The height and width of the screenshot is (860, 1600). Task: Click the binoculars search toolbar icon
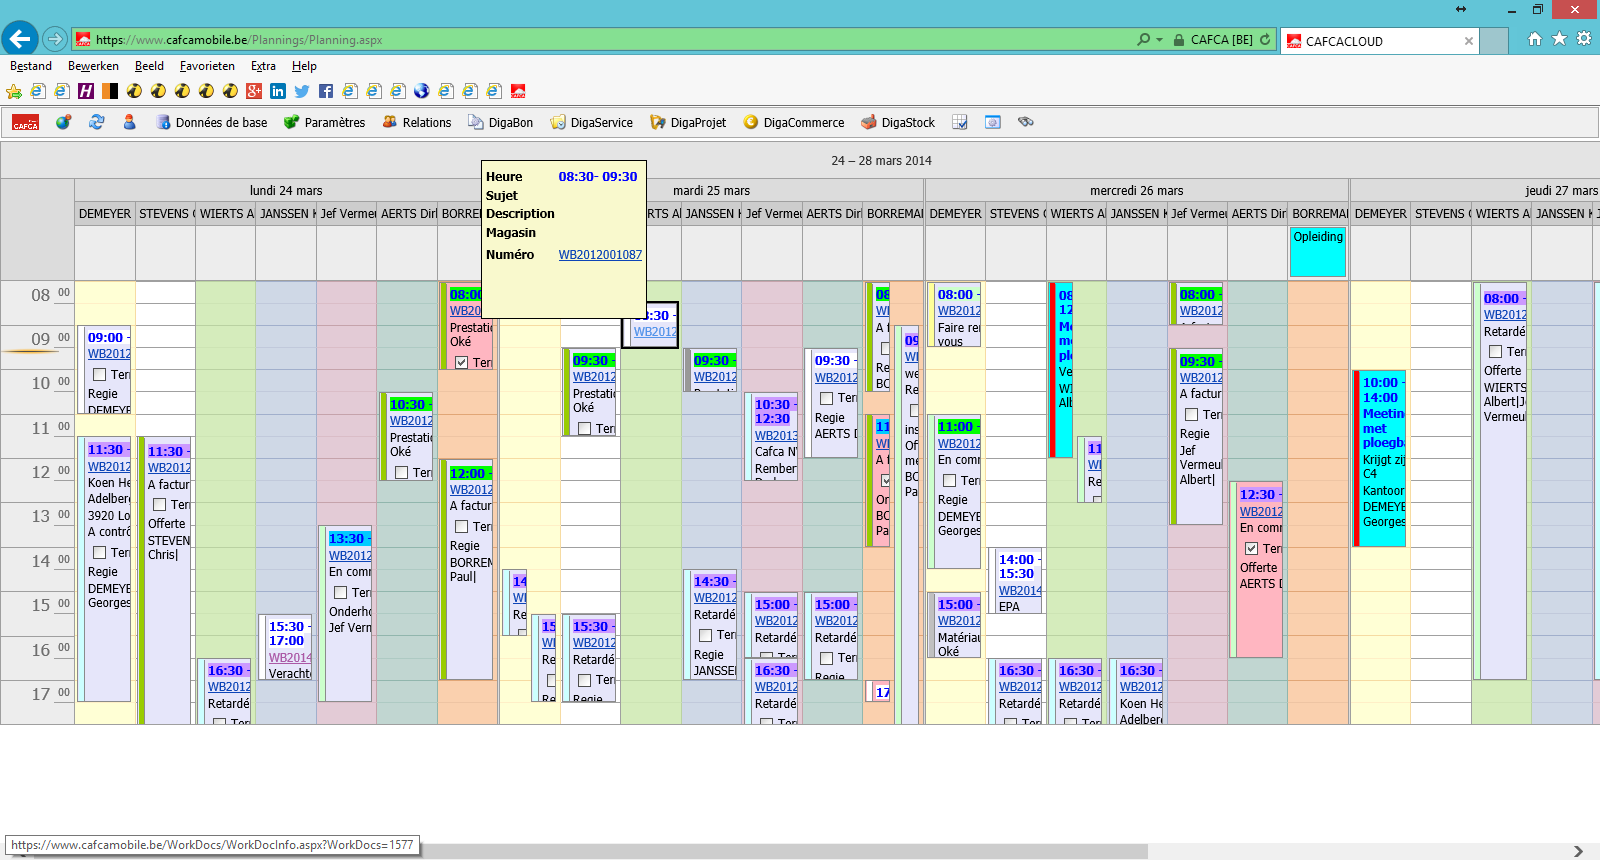1026,122
